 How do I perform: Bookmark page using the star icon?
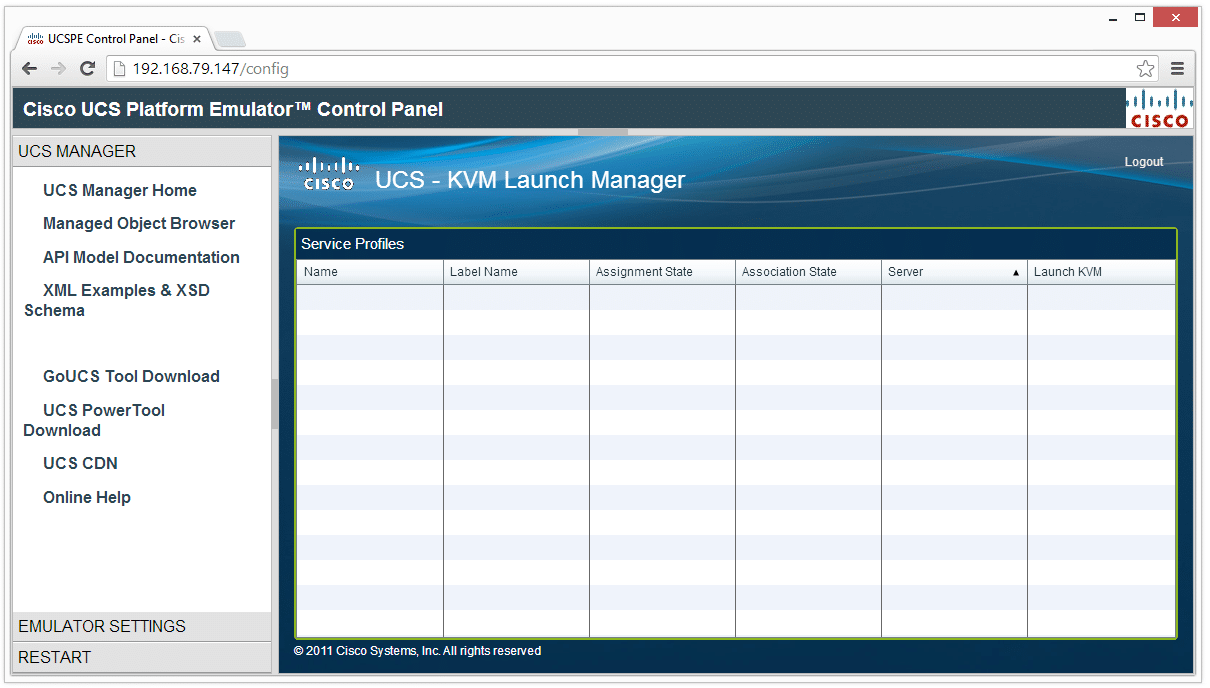(x=1145, y=69)
